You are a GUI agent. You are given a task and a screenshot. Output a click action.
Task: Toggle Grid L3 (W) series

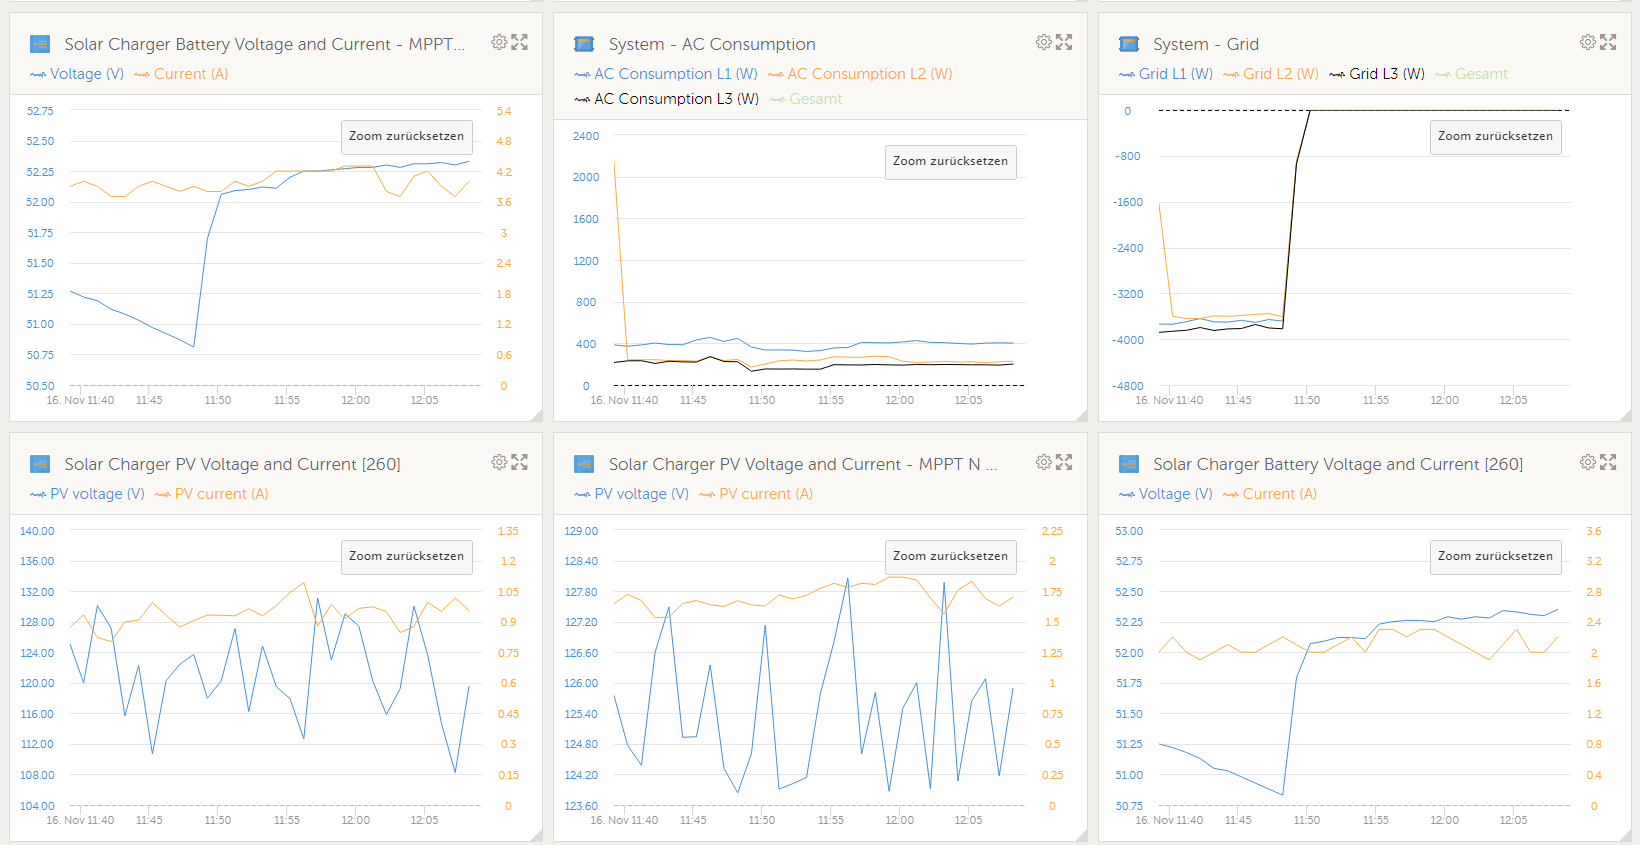(1377, 74)
